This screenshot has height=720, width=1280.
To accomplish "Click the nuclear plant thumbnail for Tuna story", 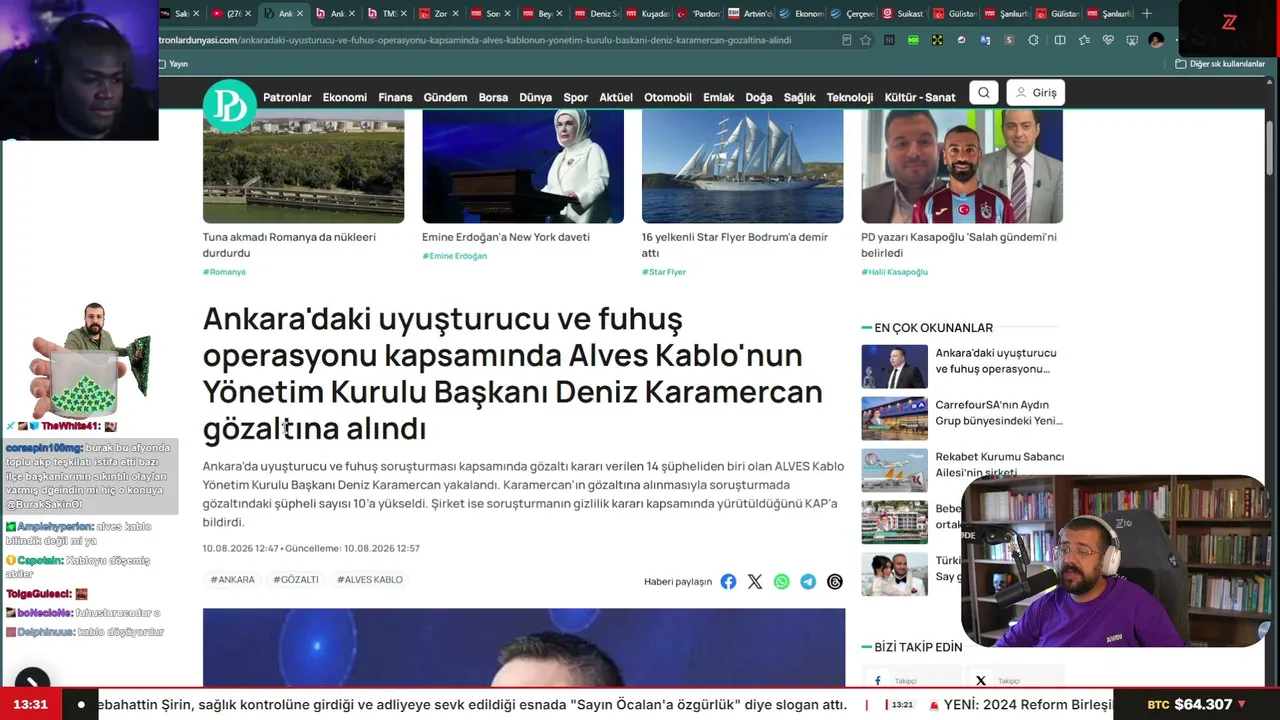I will (x=304, y=166).
